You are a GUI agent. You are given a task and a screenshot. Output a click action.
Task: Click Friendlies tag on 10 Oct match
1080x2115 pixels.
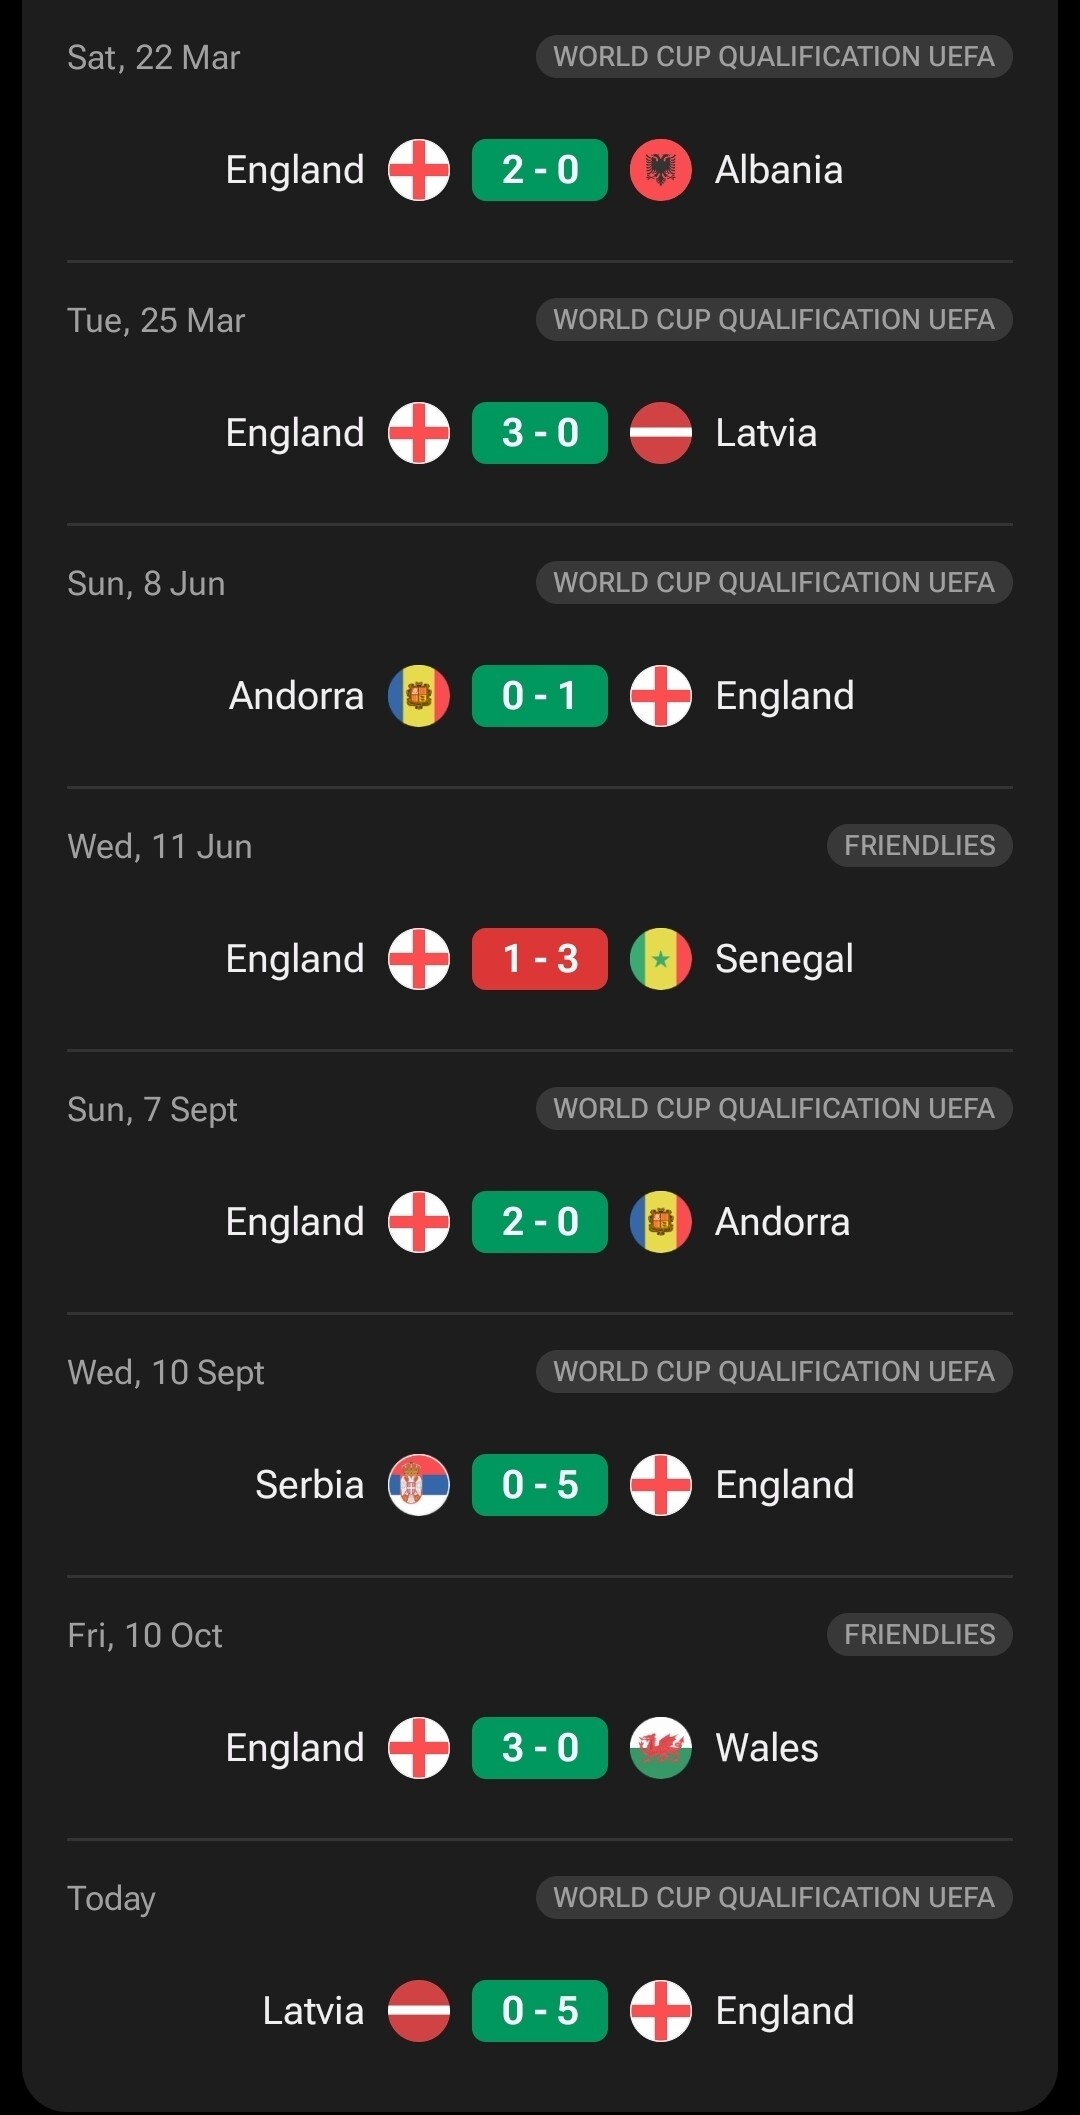919,1635
